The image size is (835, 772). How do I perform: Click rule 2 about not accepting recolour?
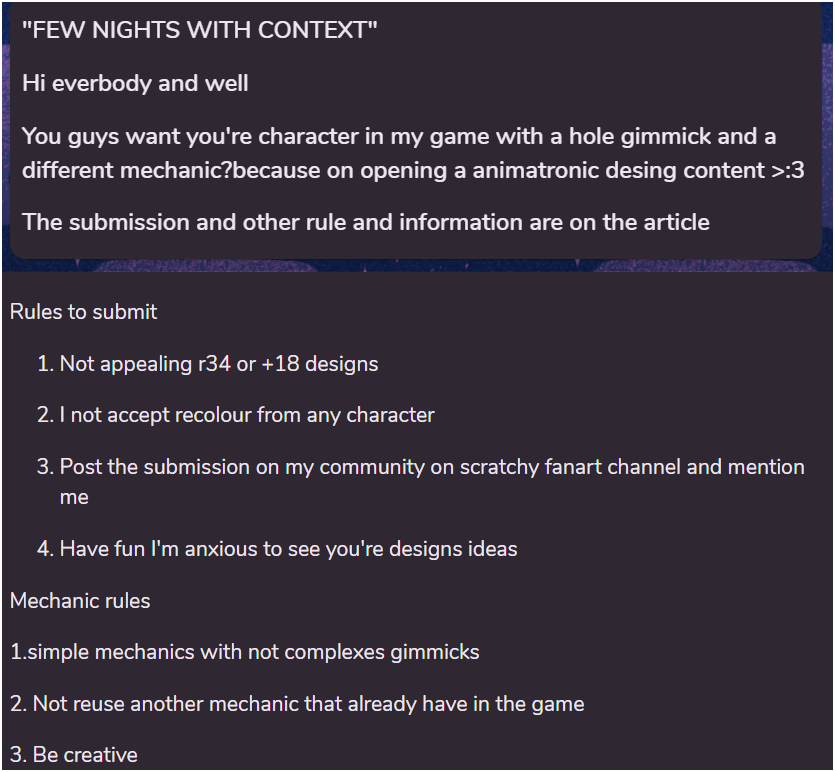(247, 415)
